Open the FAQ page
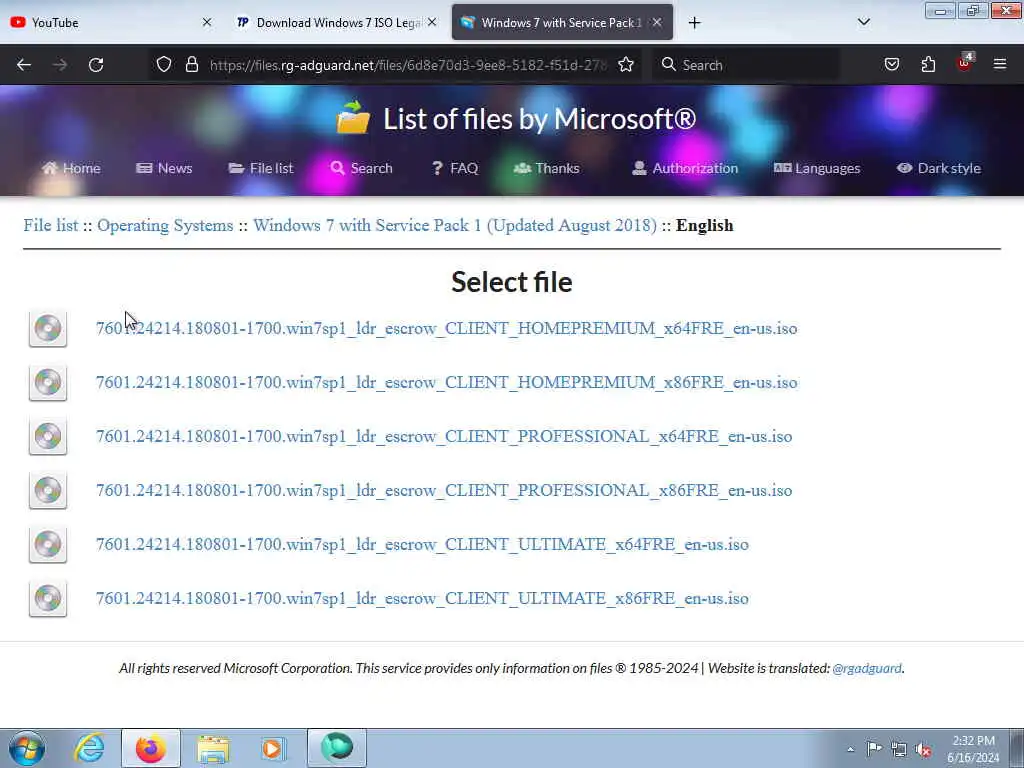This screenshot has width=1024, height=768. (x=455, y=168)
